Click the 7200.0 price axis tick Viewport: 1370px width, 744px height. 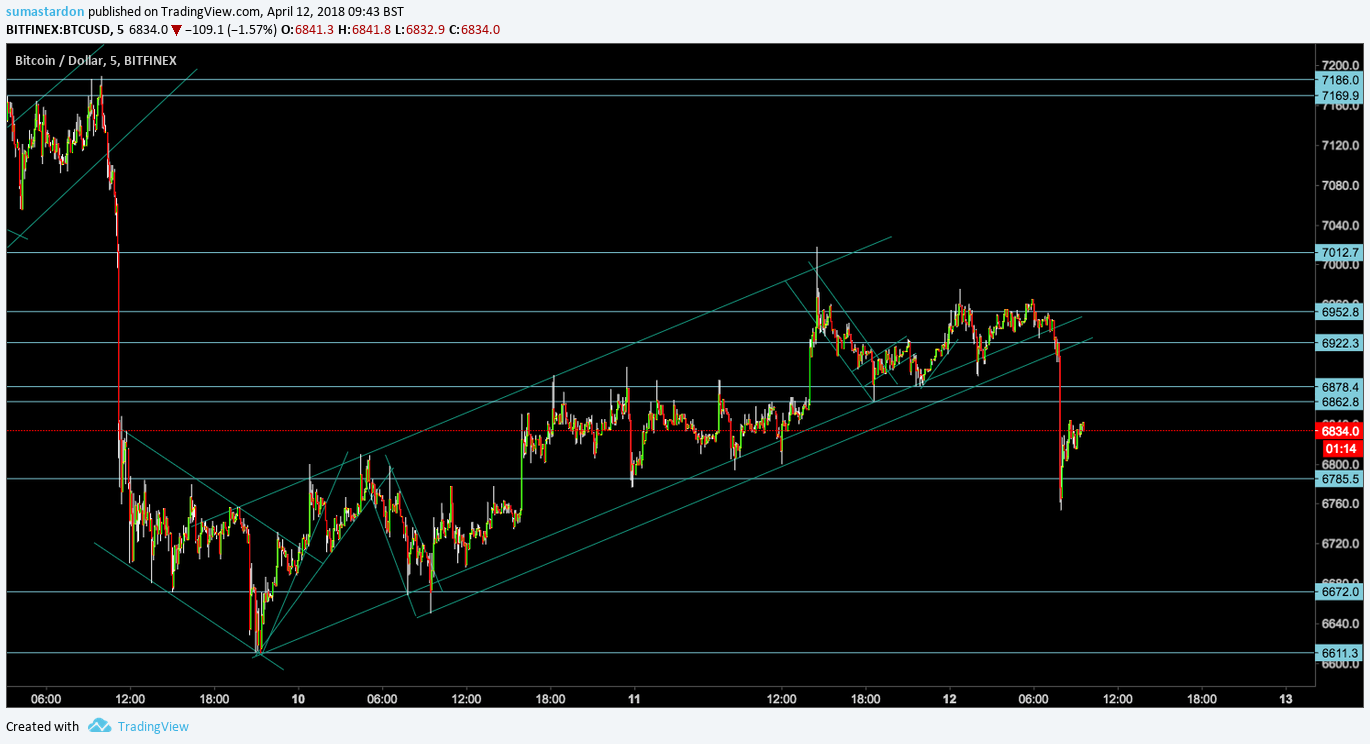pyautogui.click(x=1340, y=65)
